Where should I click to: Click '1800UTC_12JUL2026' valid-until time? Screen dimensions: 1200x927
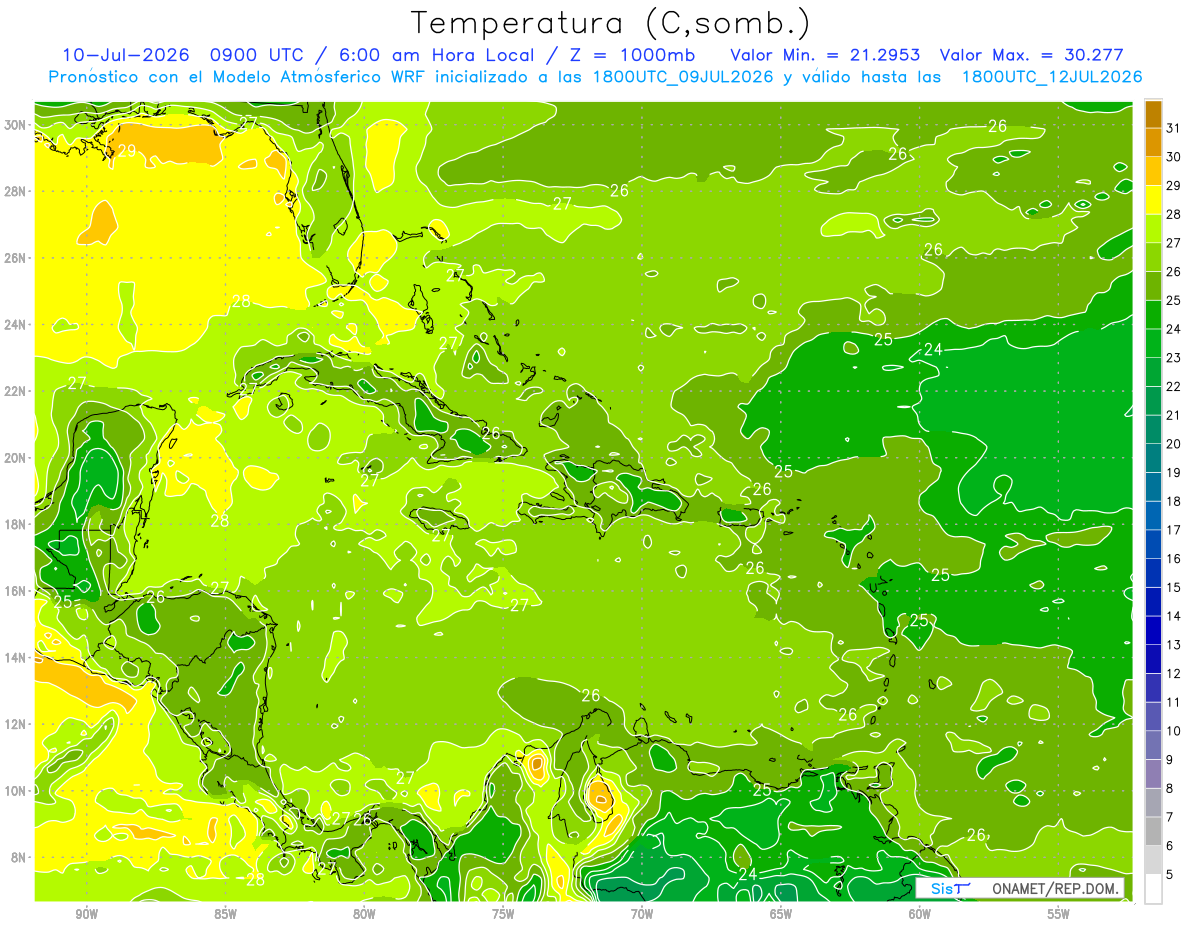click(1051, 77)
